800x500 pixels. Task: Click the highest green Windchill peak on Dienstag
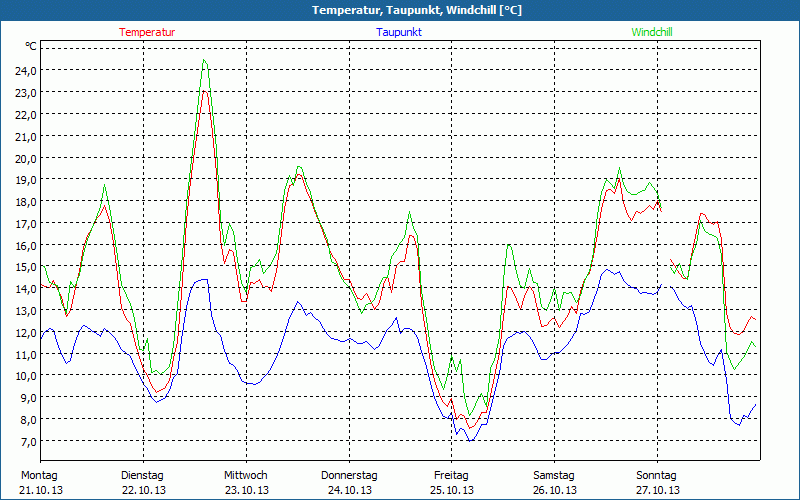[x=204, y=60]
